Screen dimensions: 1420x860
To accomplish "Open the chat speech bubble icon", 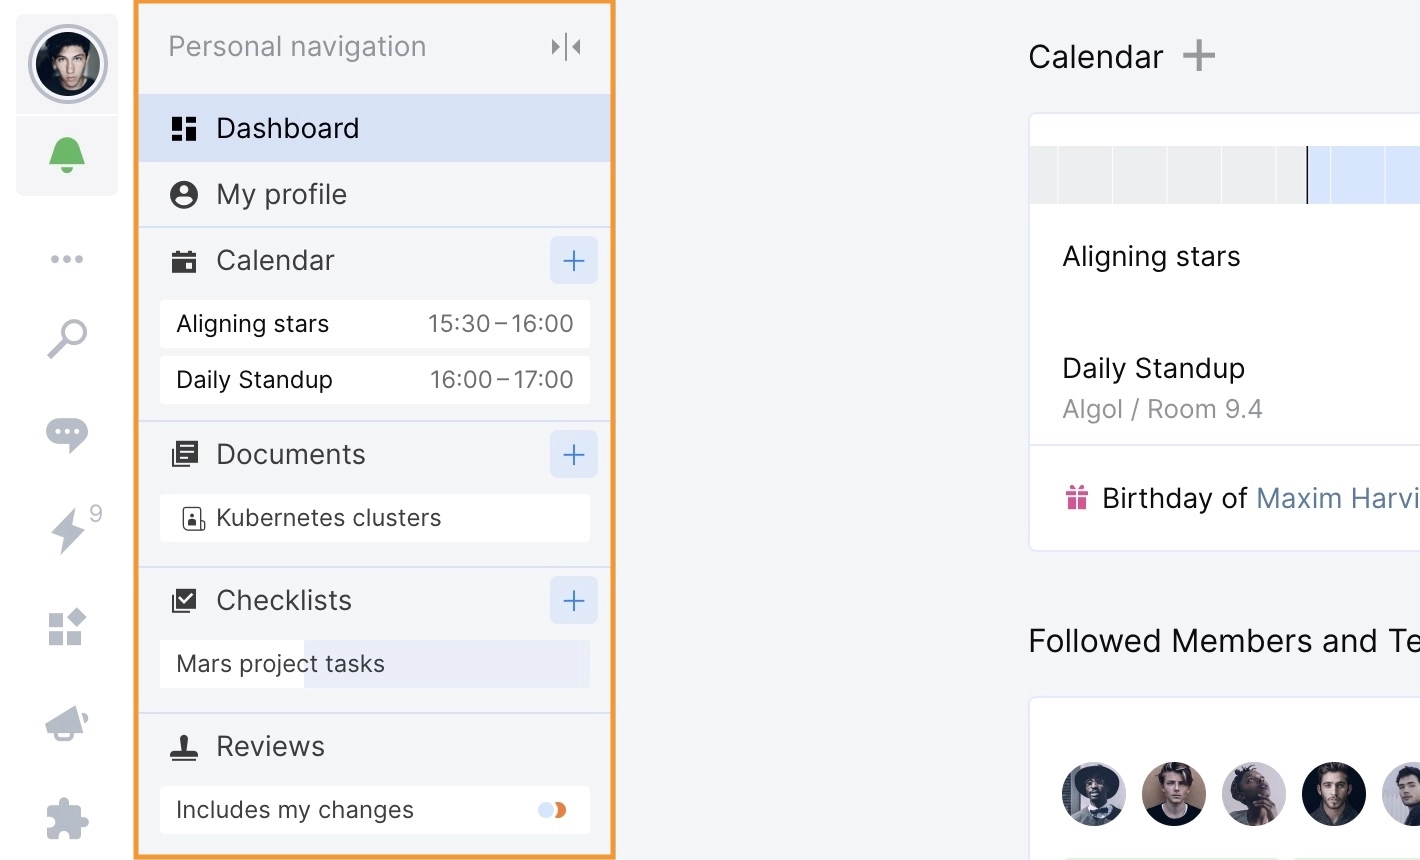I will [x=67, y=434].
